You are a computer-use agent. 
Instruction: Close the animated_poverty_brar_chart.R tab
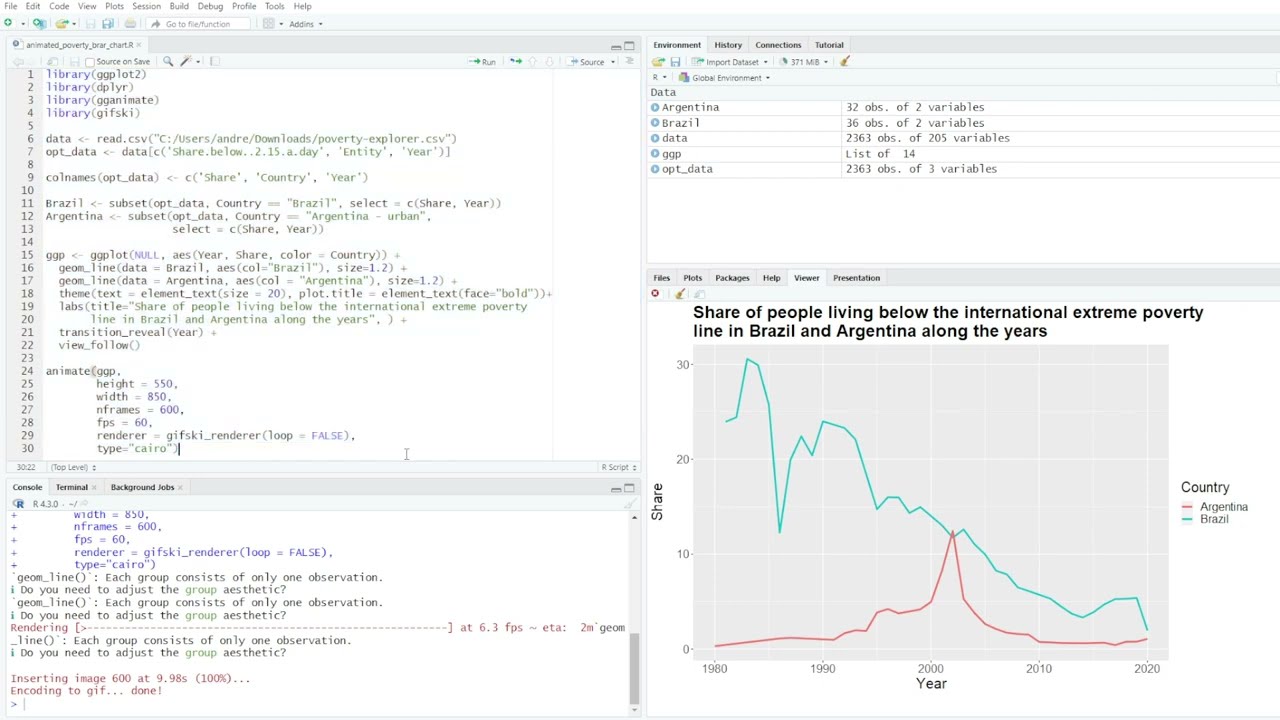point(139,45)
